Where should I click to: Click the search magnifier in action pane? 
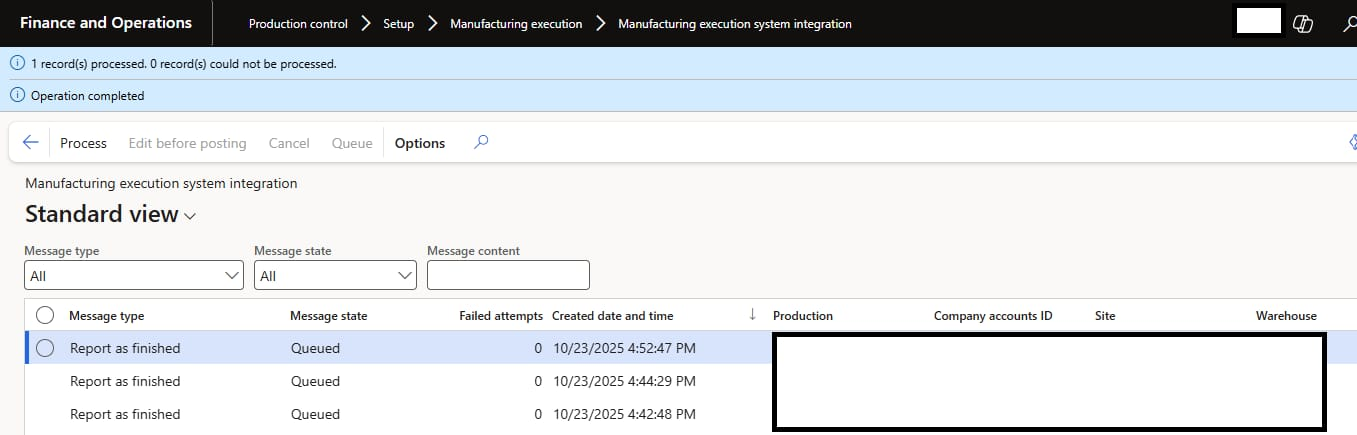(481, 143)
